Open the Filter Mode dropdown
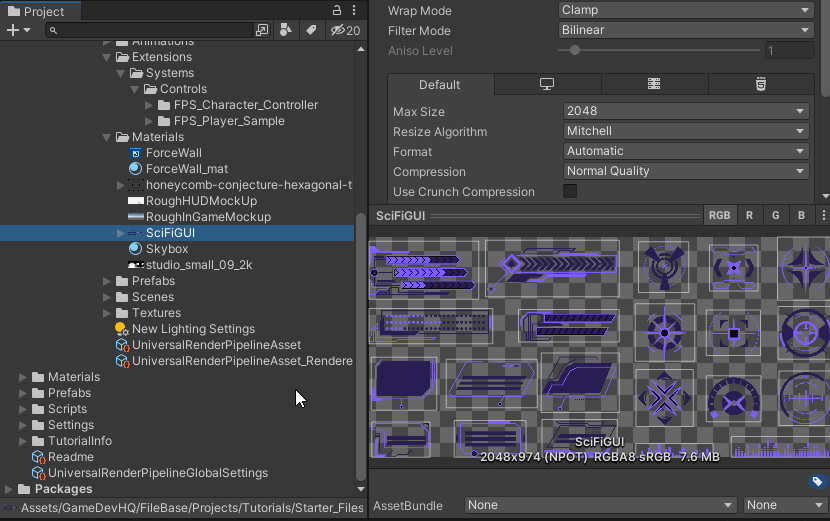Image resolution: width=830 pixels, height=521 pixels. click(x=686, y=30)
